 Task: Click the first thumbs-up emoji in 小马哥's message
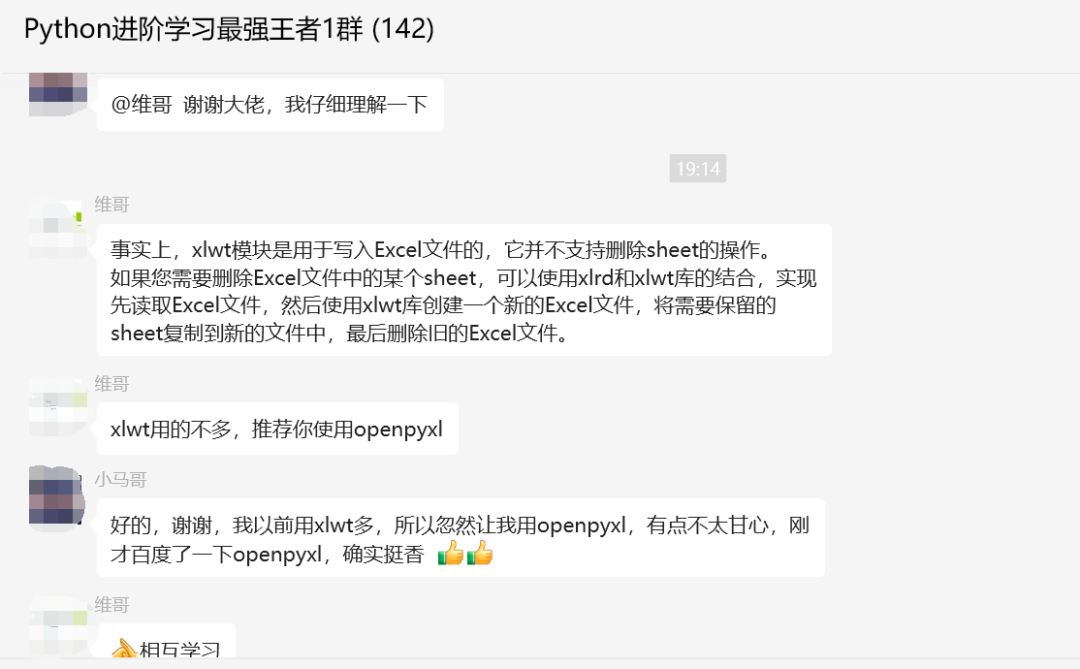pos(451,553)
